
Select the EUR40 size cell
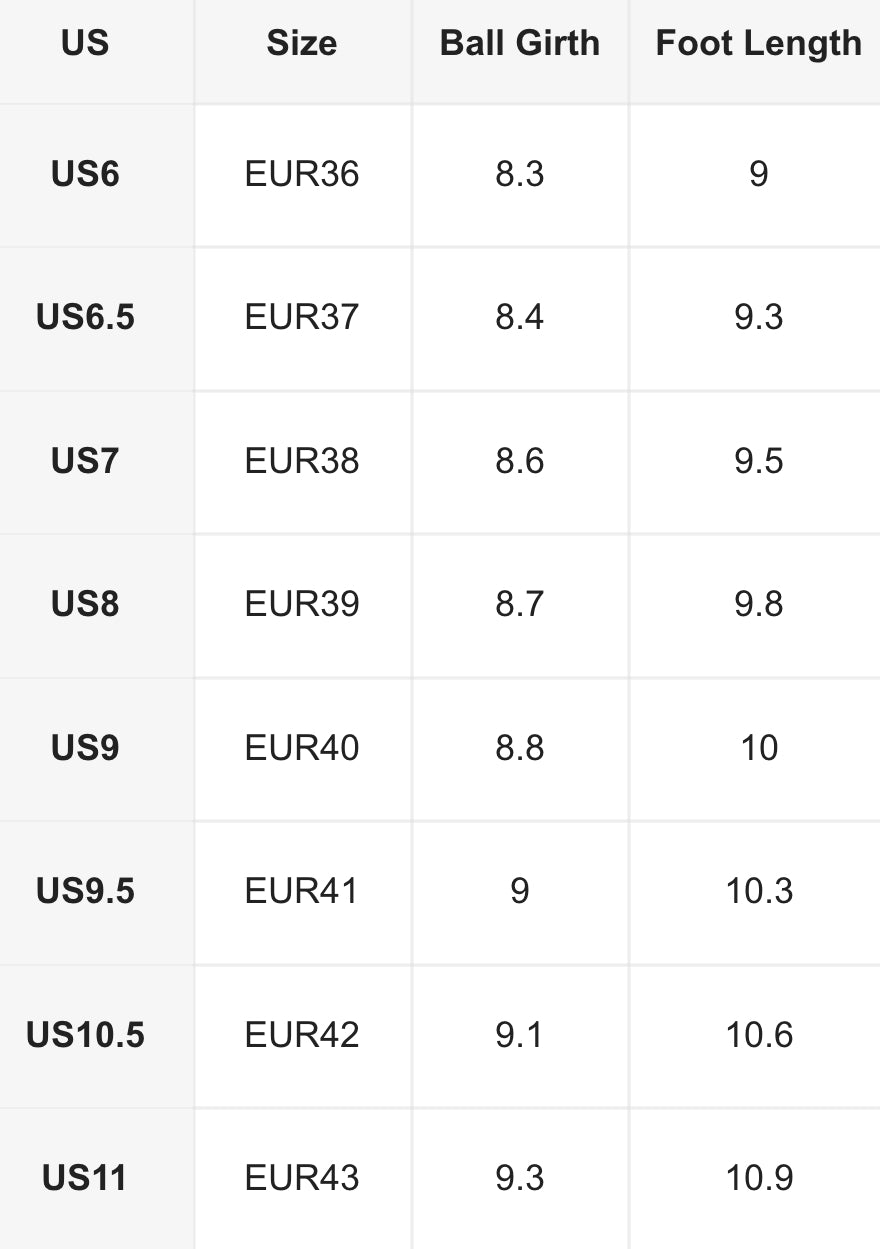click(301, 748)
